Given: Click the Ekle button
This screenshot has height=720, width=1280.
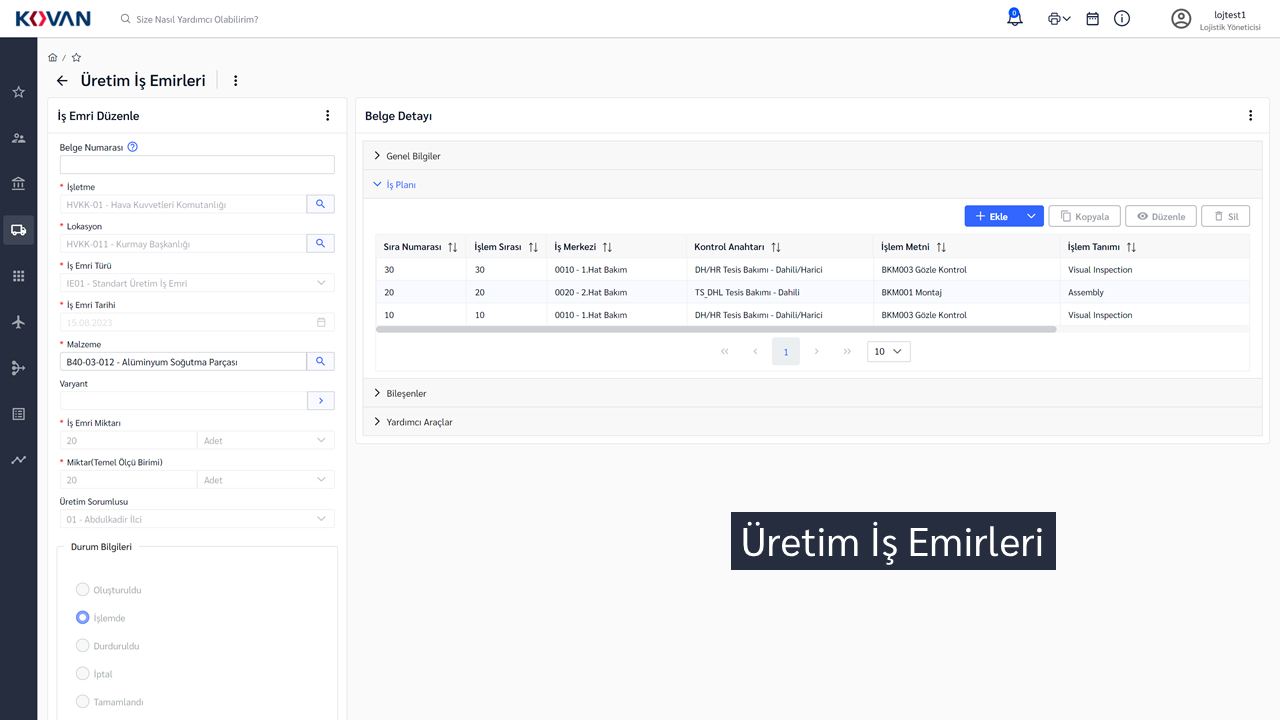Looking at the screenshot, I should (991, 216).
